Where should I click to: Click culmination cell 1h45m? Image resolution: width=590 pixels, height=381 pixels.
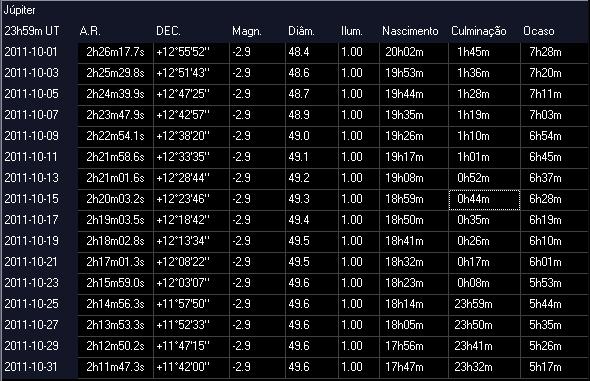point(485,52)
